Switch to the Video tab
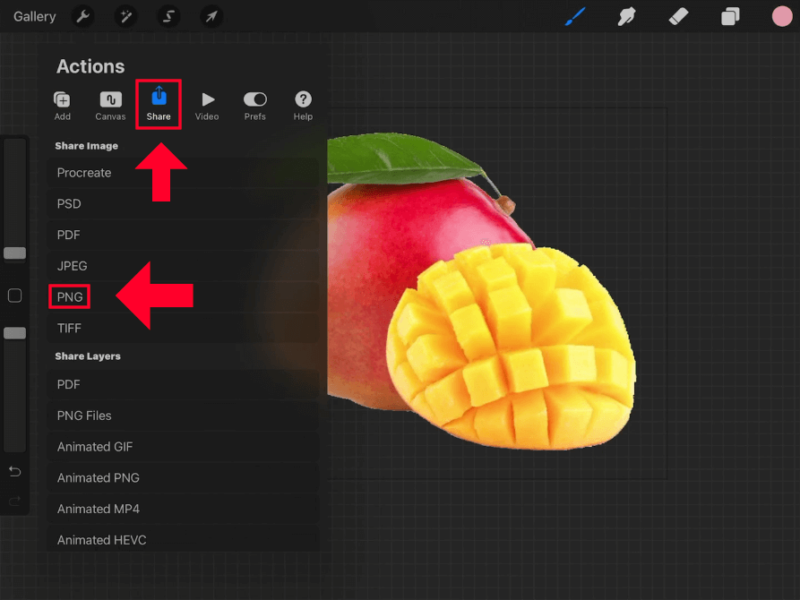The width and height of the screenshot is (800, 600). [x=207, y=103]
